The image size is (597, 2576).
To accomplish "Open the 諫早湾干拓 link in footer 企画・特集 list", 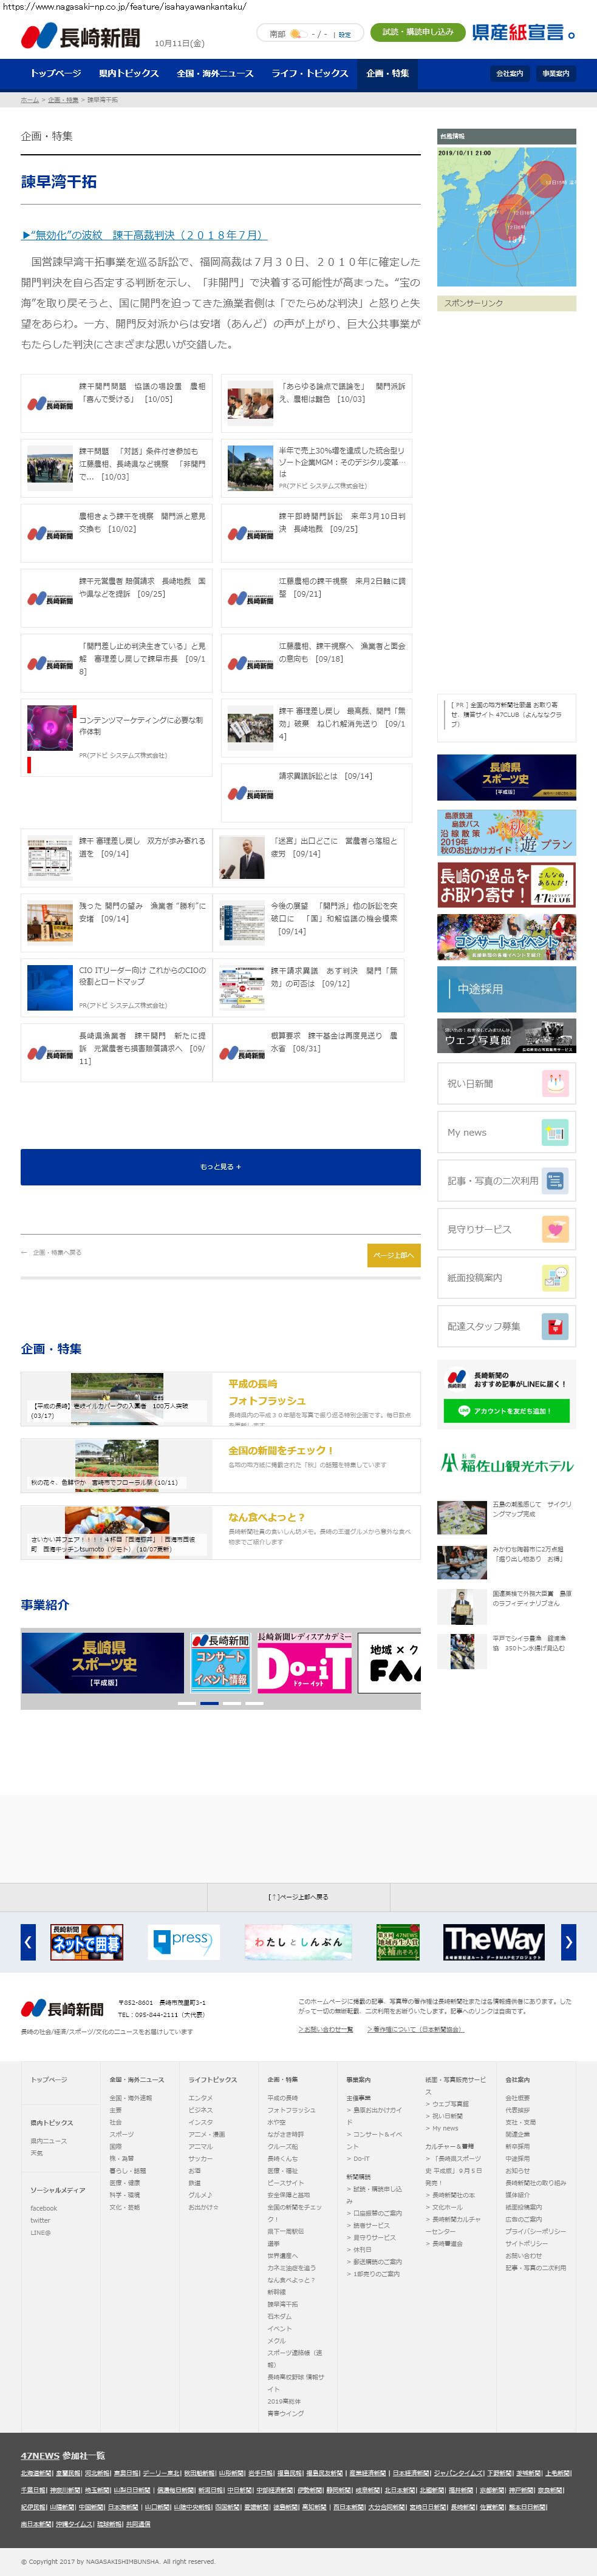I will tap(282, 2304).
